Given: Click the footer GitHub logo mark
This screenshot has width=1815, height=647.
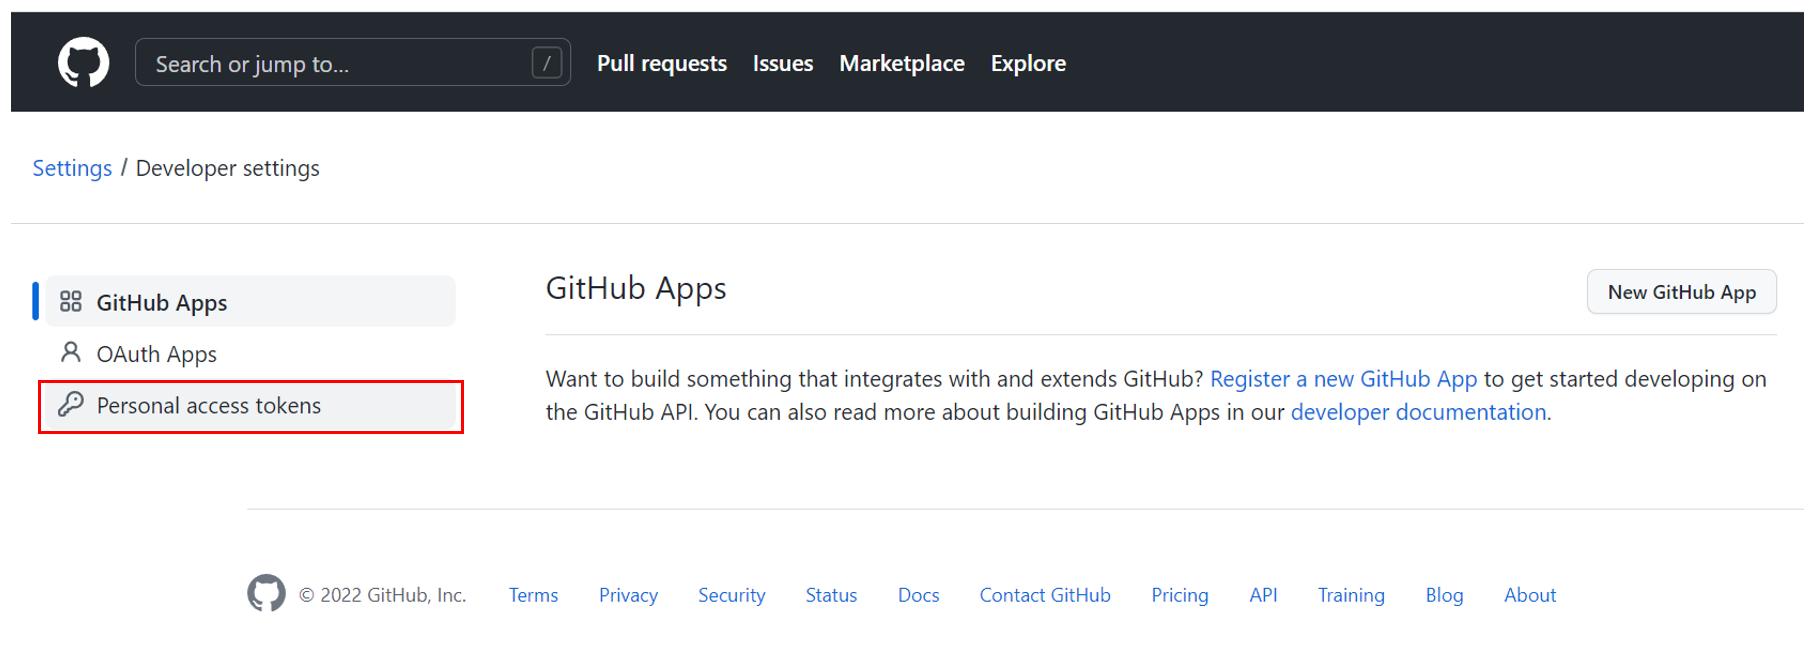Looking at the screenshot, I should (x=266, y=593).
